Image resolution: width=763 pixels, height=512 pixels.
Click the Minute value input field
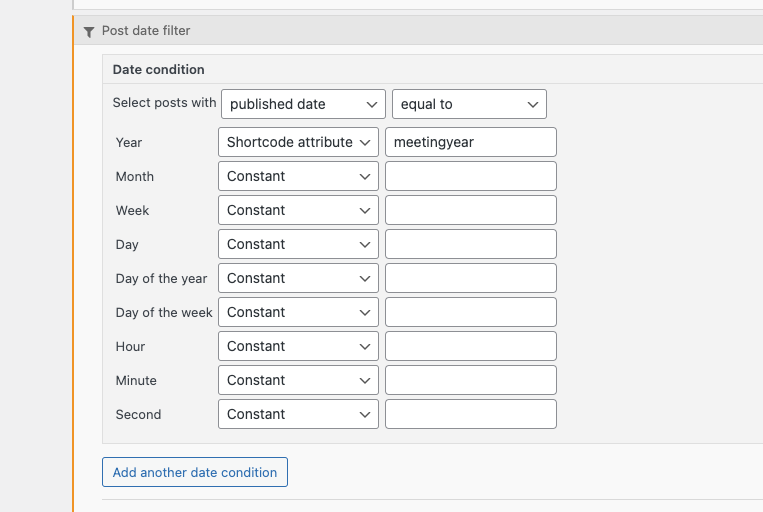pyautogui.click(x=471, y=380)
